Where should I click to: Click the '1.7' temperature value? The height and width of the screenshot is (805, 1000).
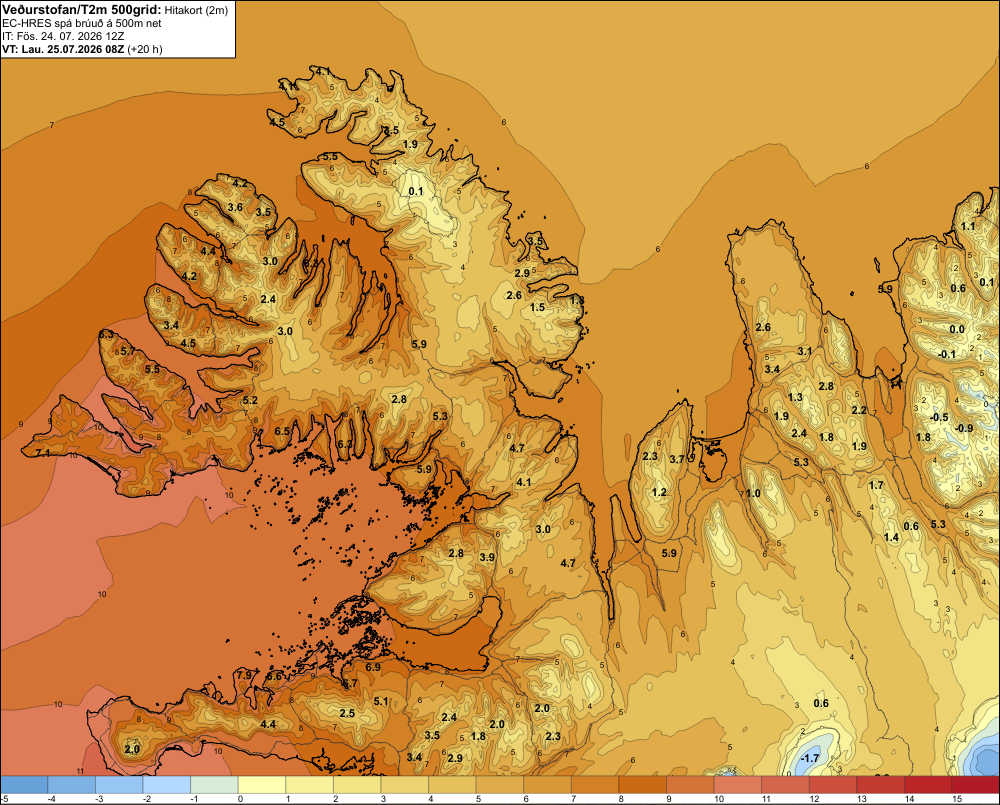pyautogui.click(x=876, y=485)
